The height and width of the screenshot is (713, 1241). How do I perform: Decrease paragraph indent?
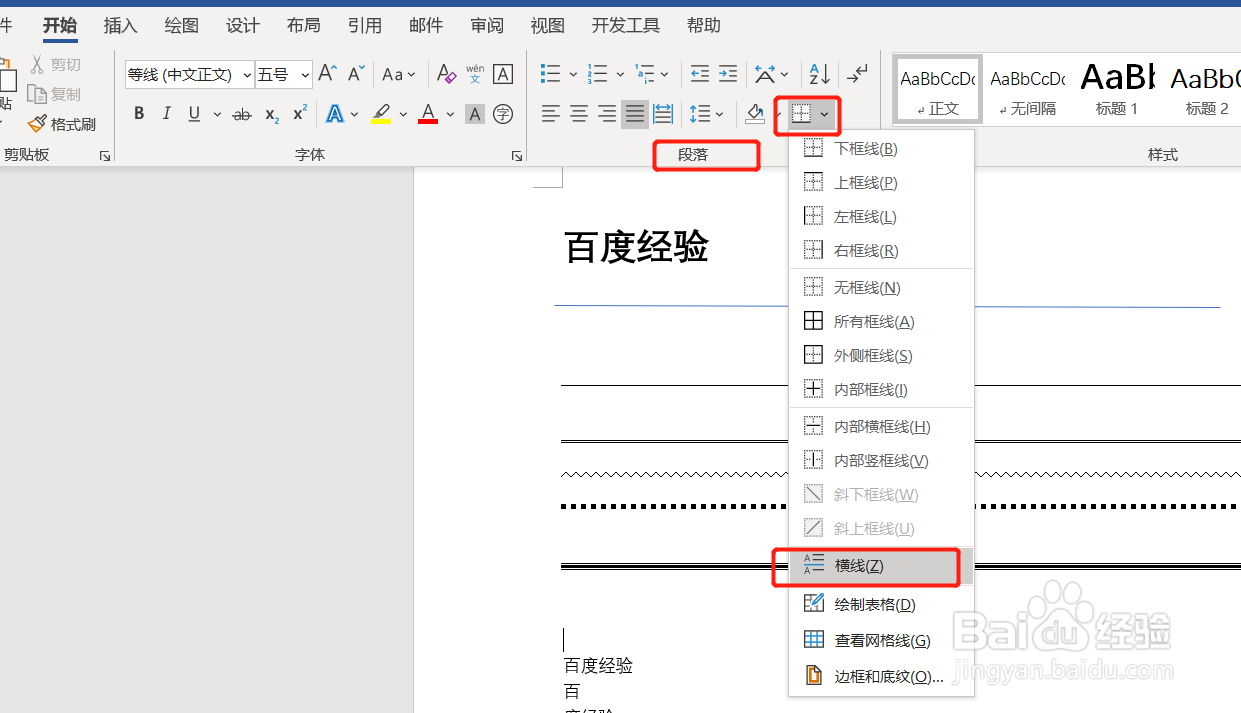(x=700, y=74)
